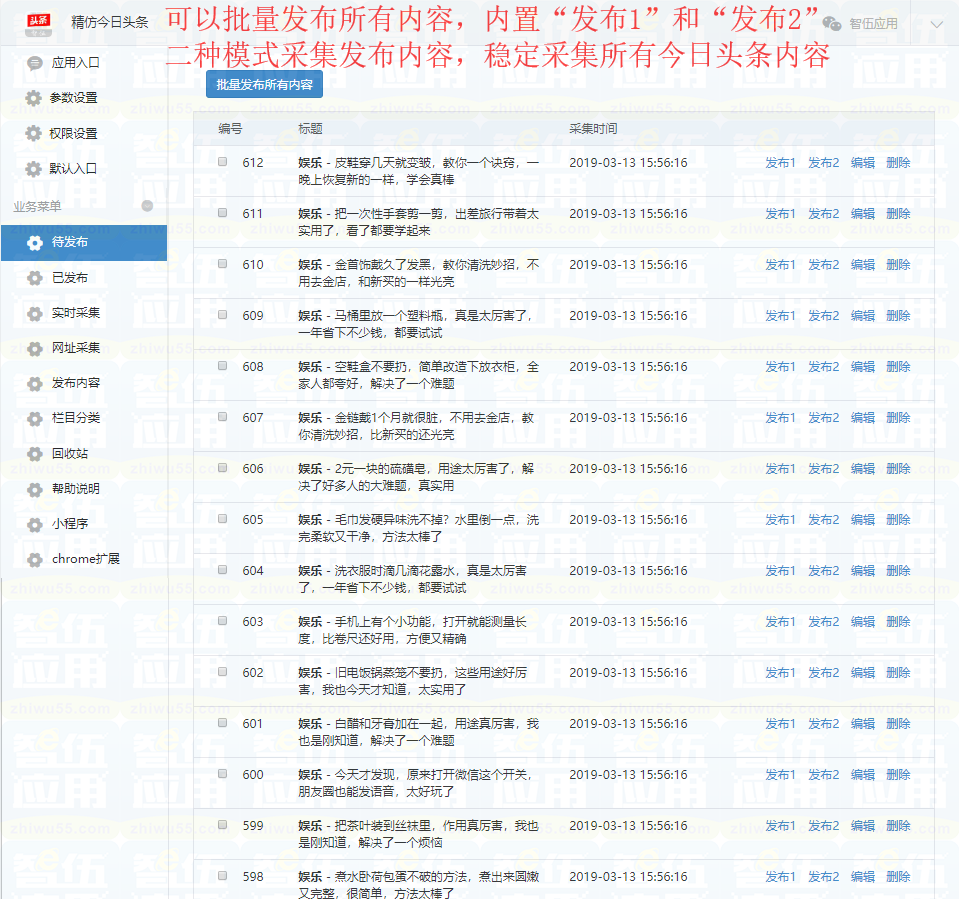Click 编辑 link for row 602

coord(863,673)
